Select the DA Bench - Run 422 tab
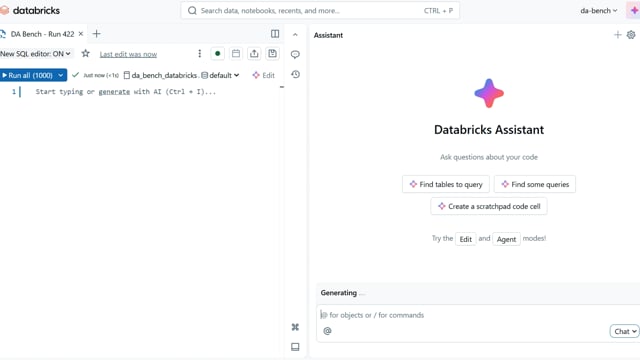This screenshot has height=360, width=640. tap(42, 34)
